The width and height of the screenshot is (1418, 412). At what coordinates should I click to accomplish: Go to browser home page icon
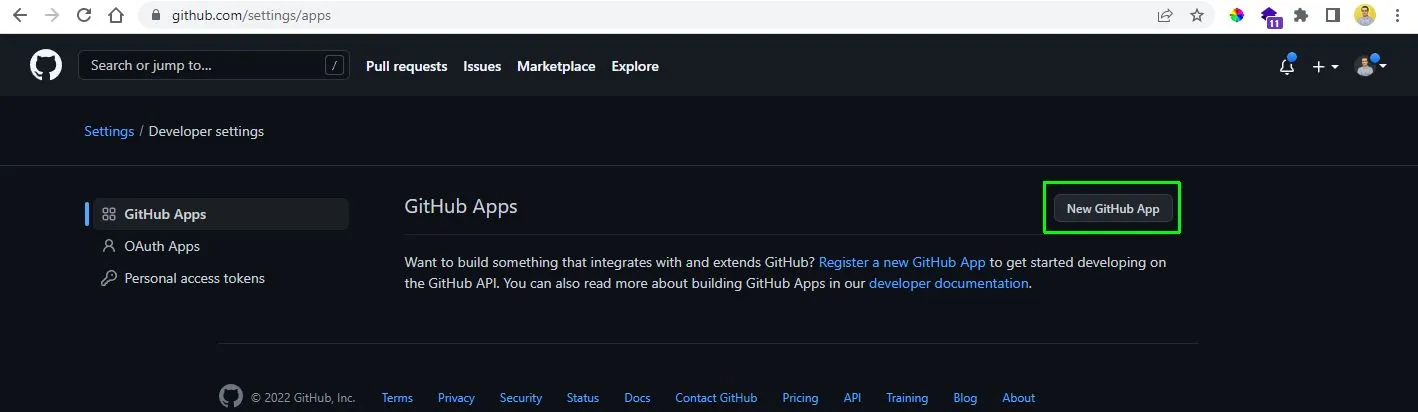click(117, 16)
